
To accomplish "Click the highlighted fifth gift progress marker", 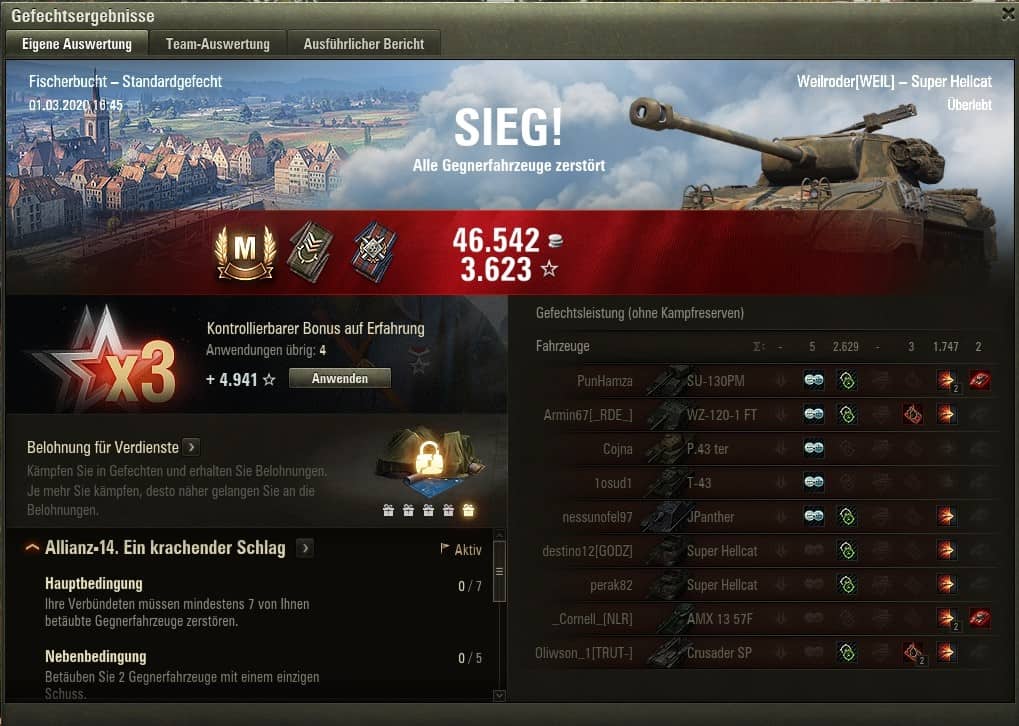I will (x=469, y=510).
